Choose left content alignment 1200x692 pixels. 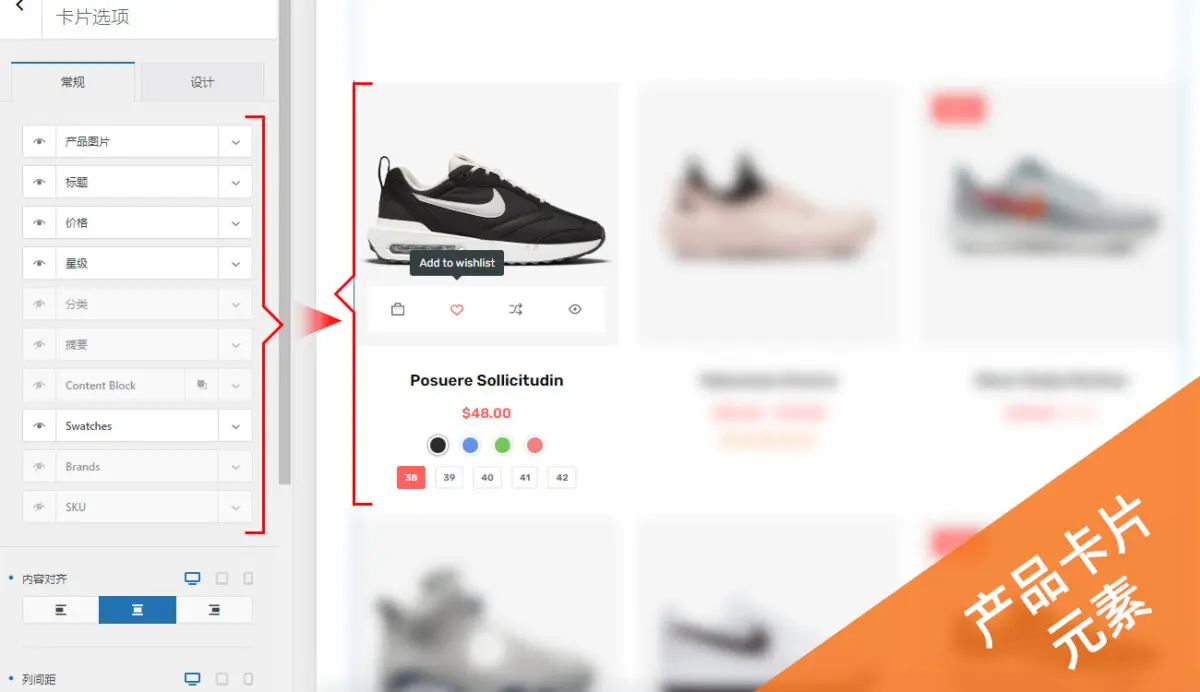point(61,610)
